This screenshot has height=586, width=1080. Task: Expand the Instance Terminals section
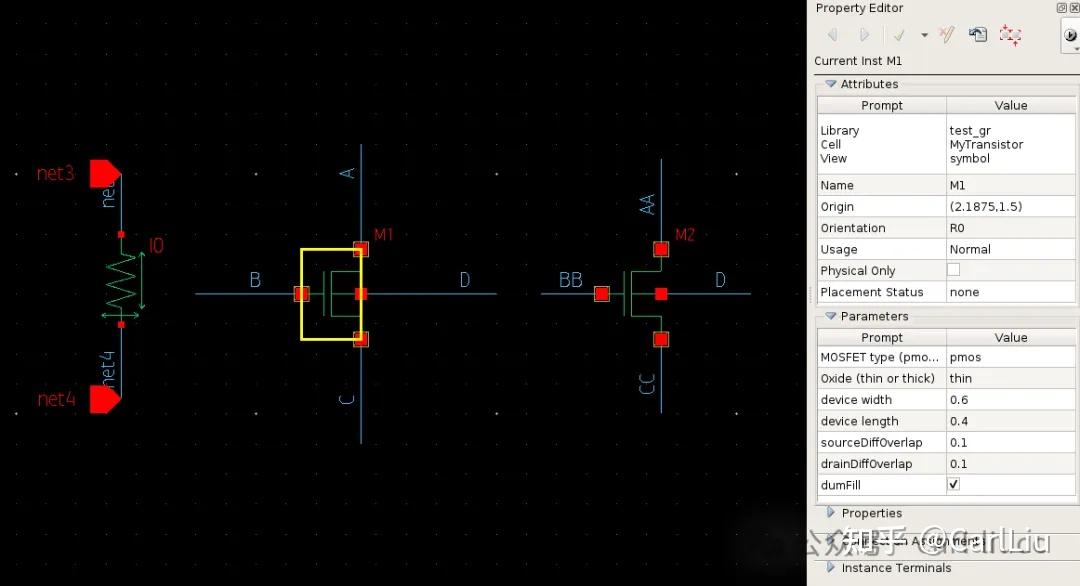[830, 568]
